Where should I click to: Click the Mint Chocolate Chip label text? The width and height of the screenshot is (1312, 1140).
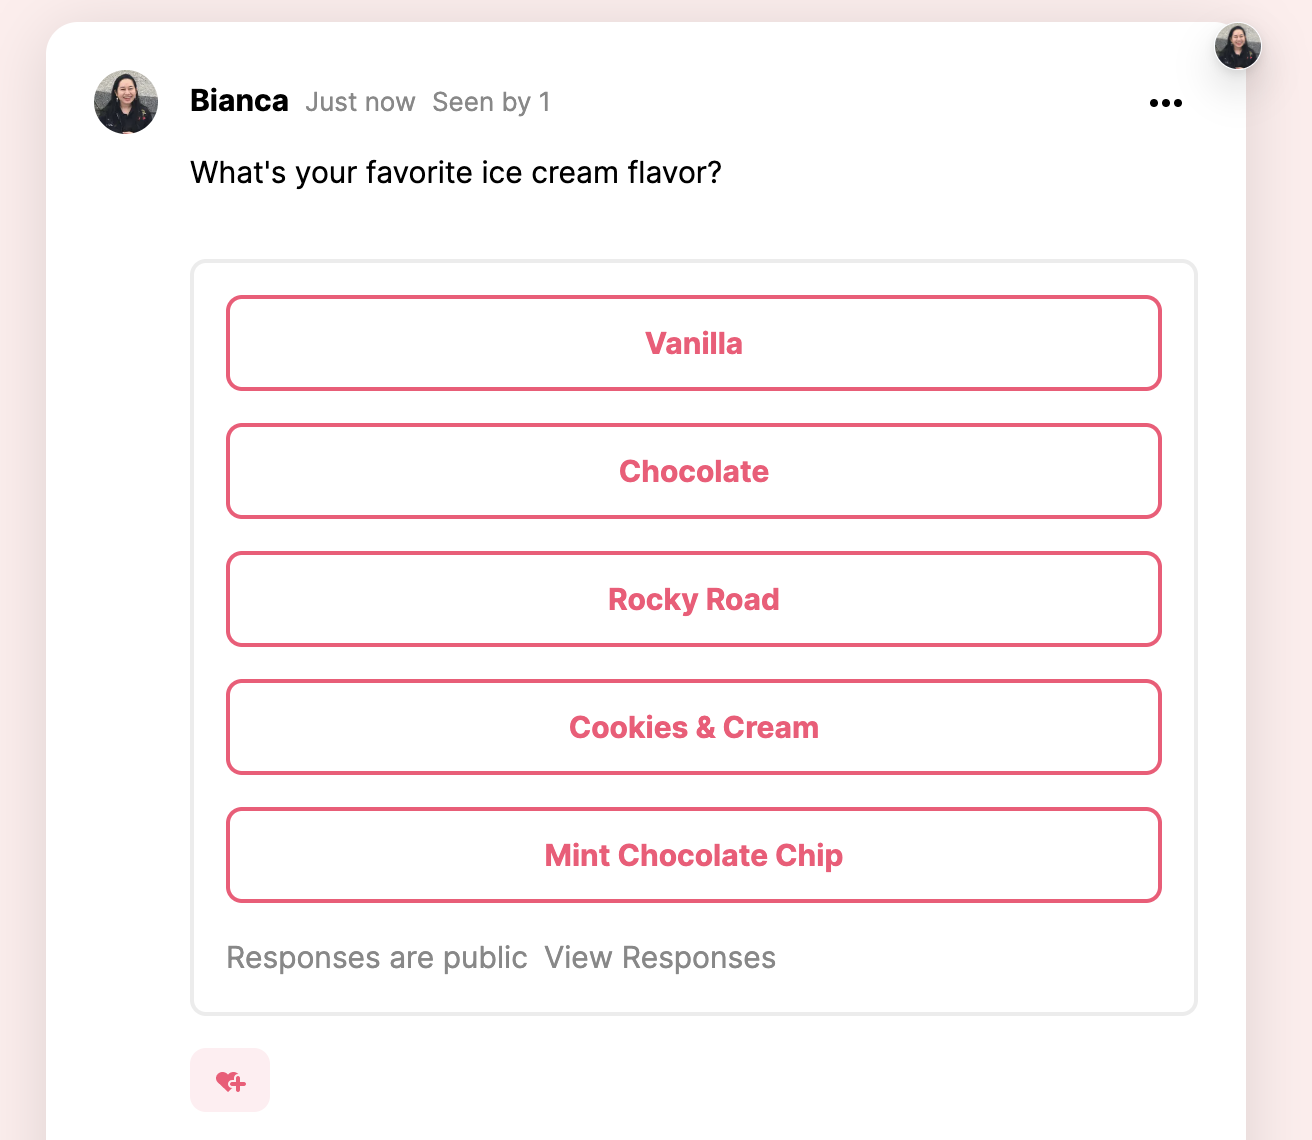pyautogui.click(x=694, y=855)
